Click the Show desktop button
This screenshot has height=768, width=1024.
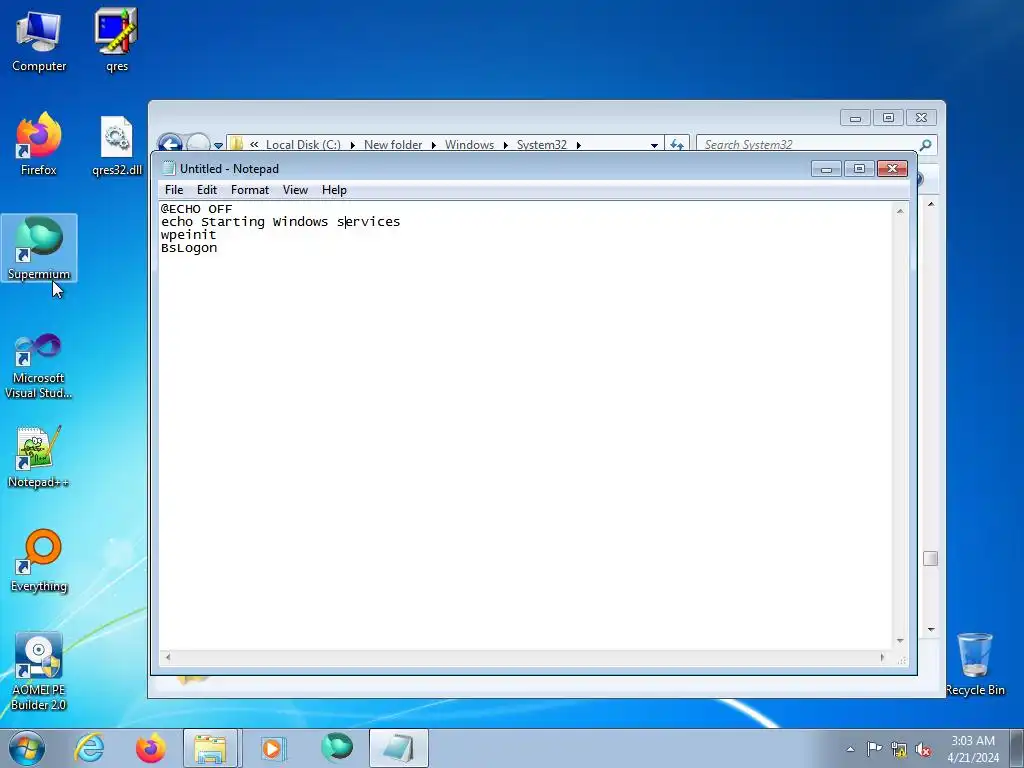pos(1017,748)
